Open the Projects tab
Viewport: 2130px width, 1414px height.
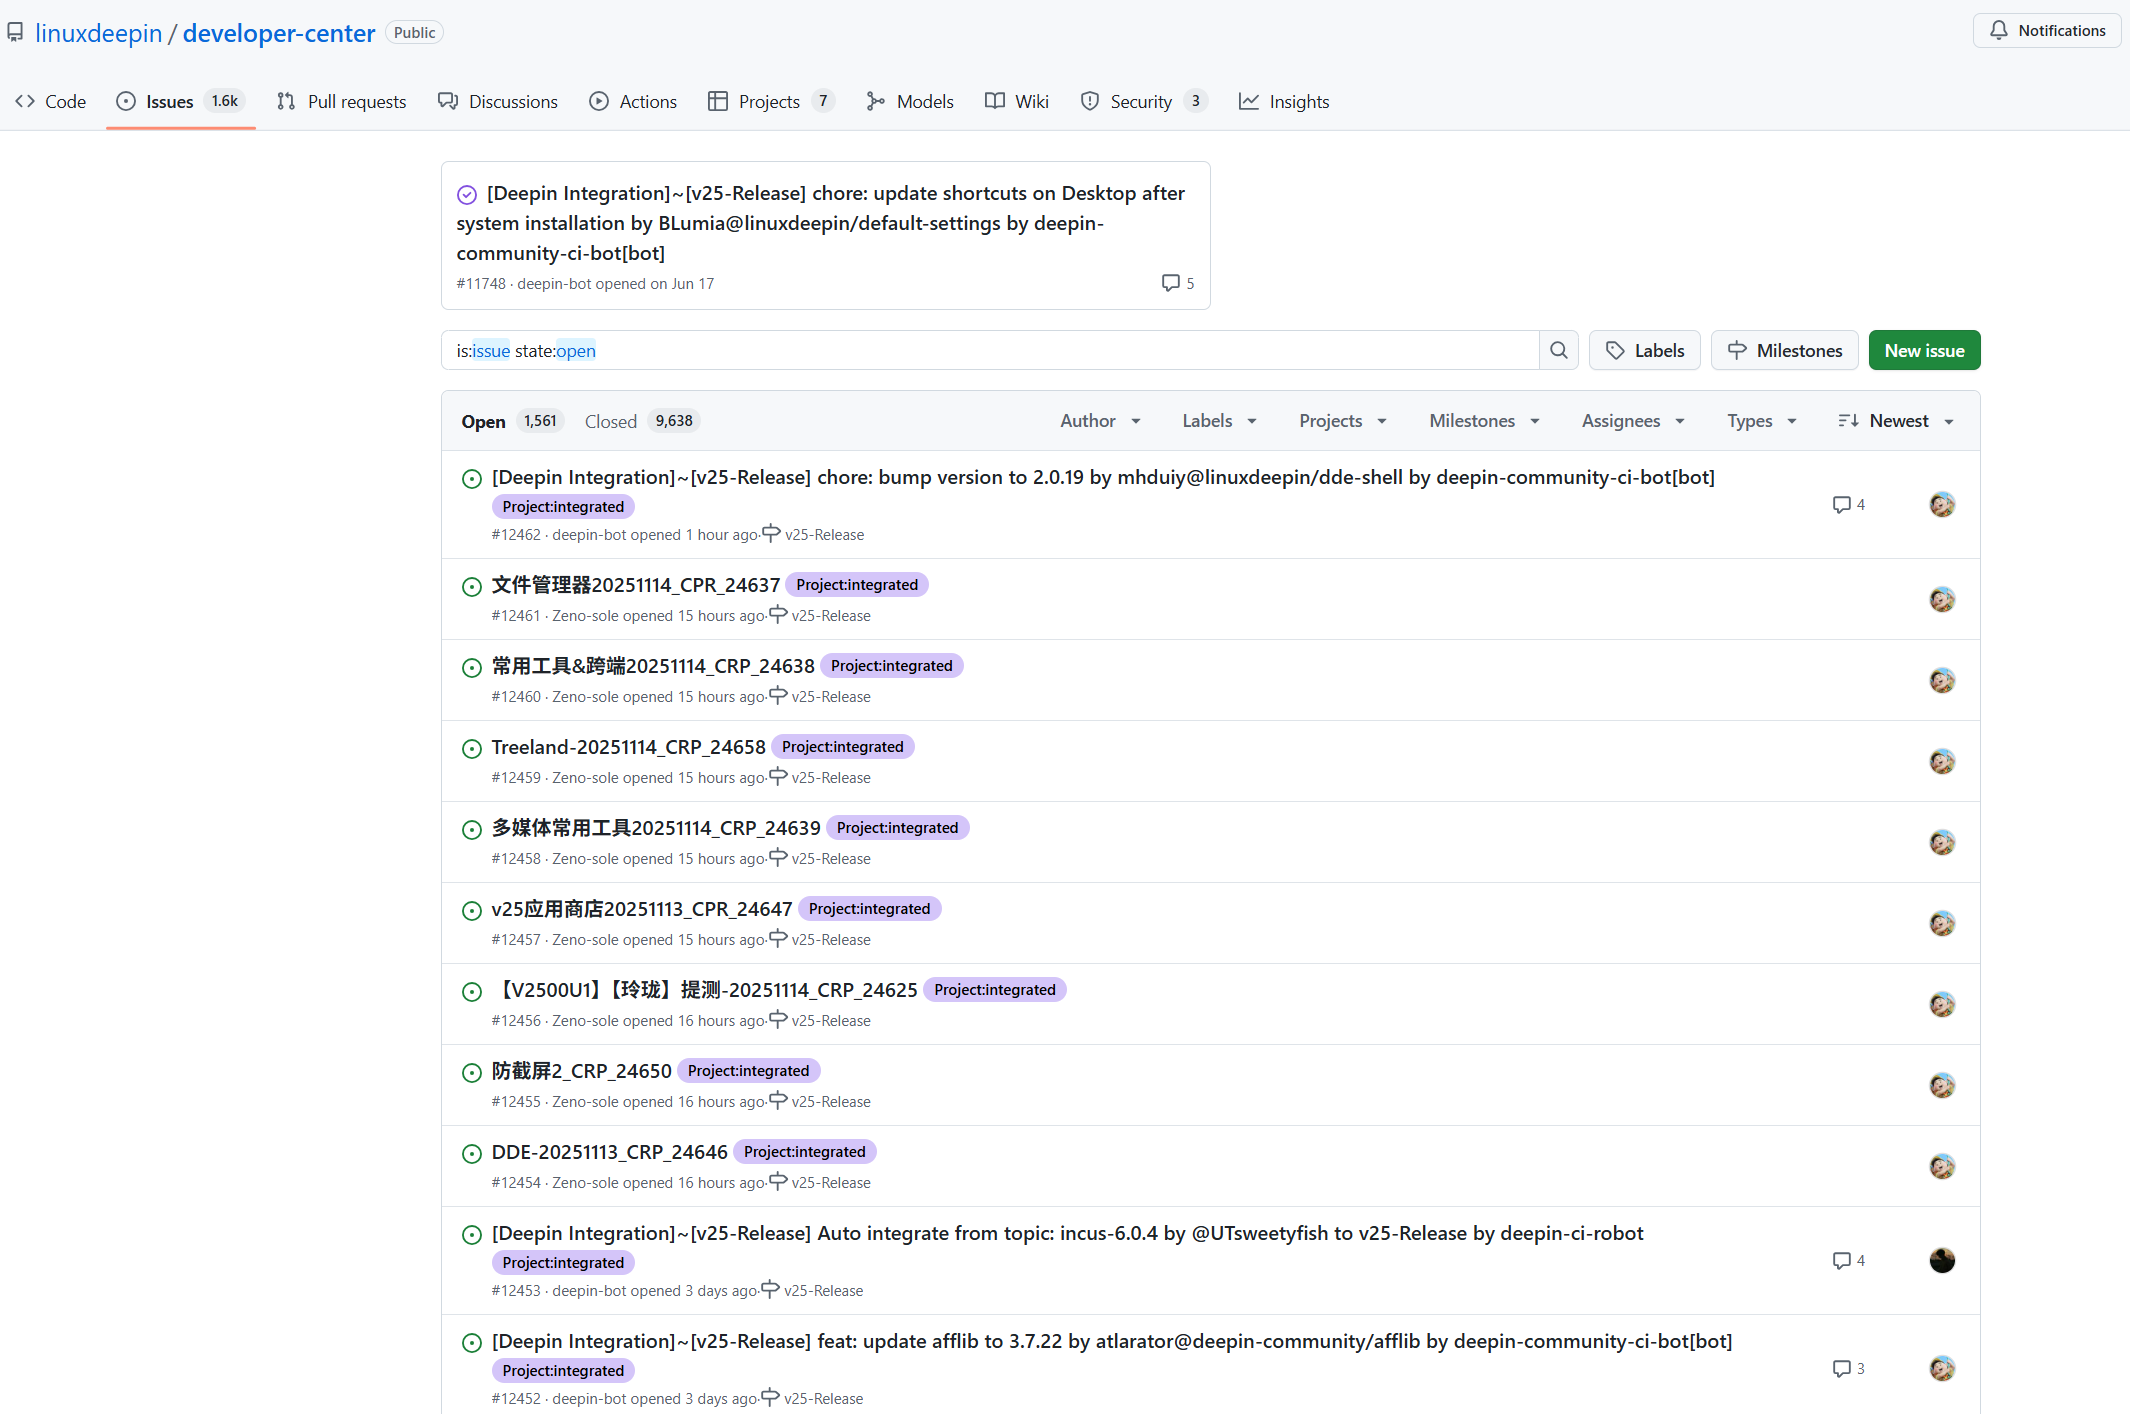pos(770,101)
